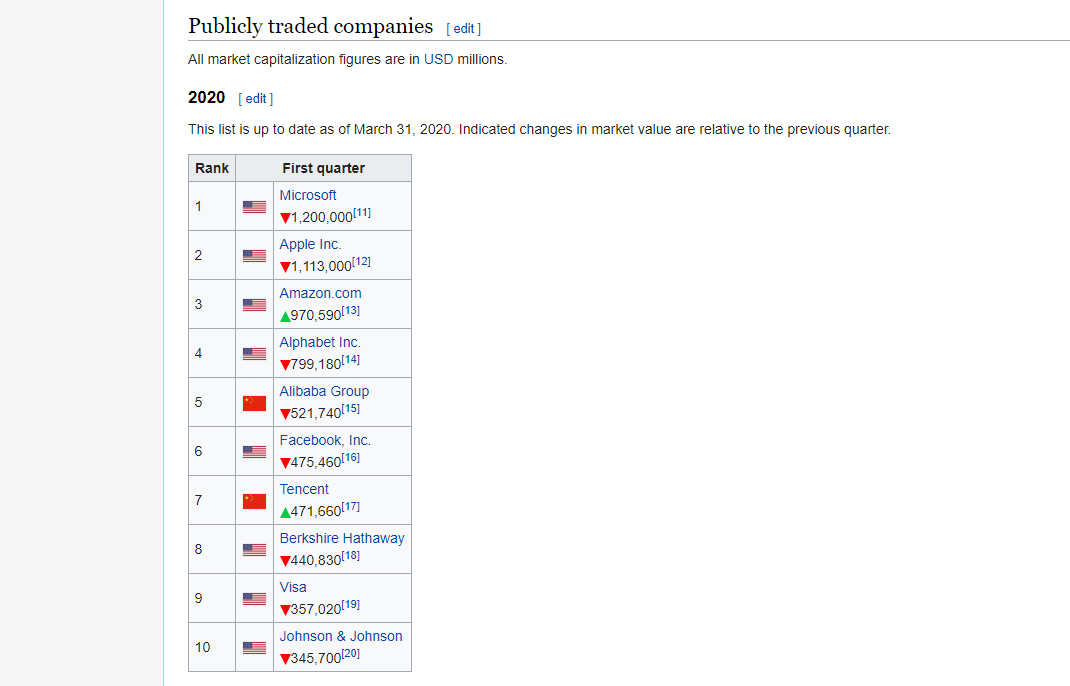This screenshot has width=1070, height=686.
Task: Edit the Publicly traded companies section
Action: [463, 29]
